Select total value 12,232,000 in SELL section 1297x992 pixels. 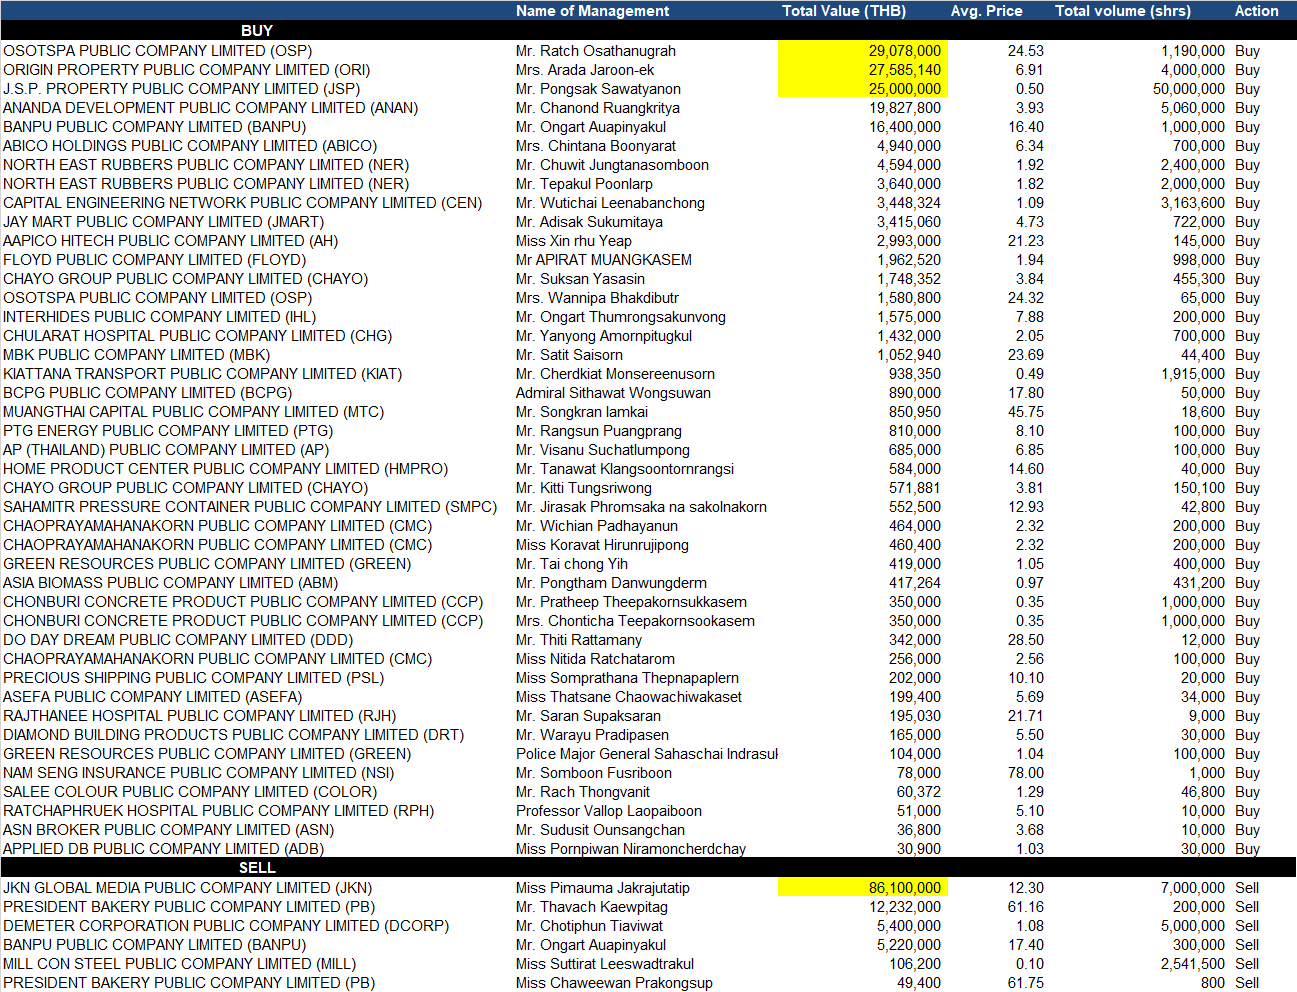(x=905, y=907)
